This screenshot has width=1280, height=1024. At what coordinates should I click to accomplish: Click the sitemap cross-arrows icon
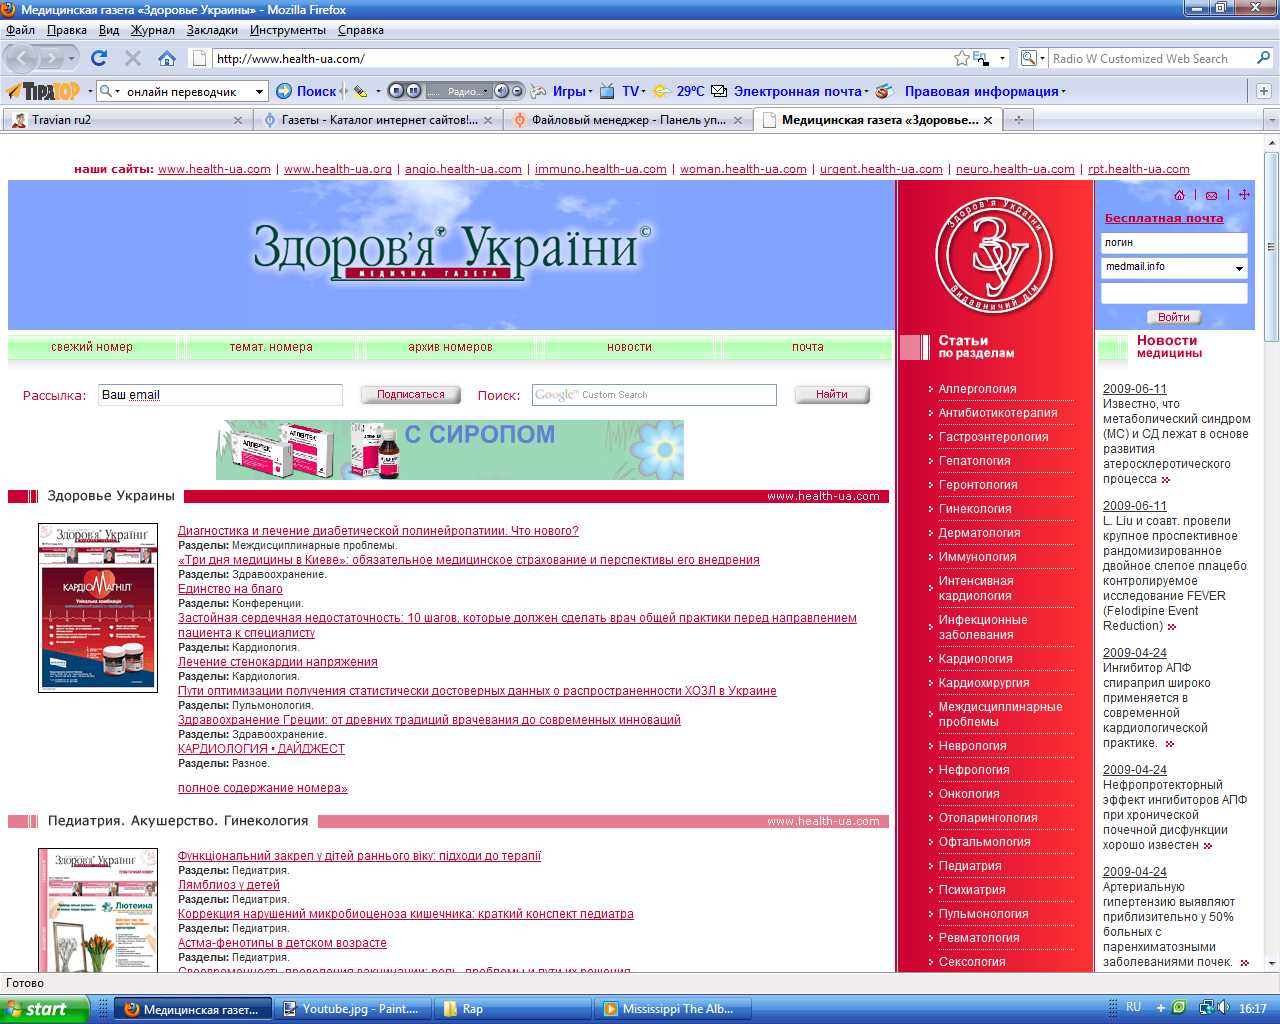click(x=1244, y=195)
